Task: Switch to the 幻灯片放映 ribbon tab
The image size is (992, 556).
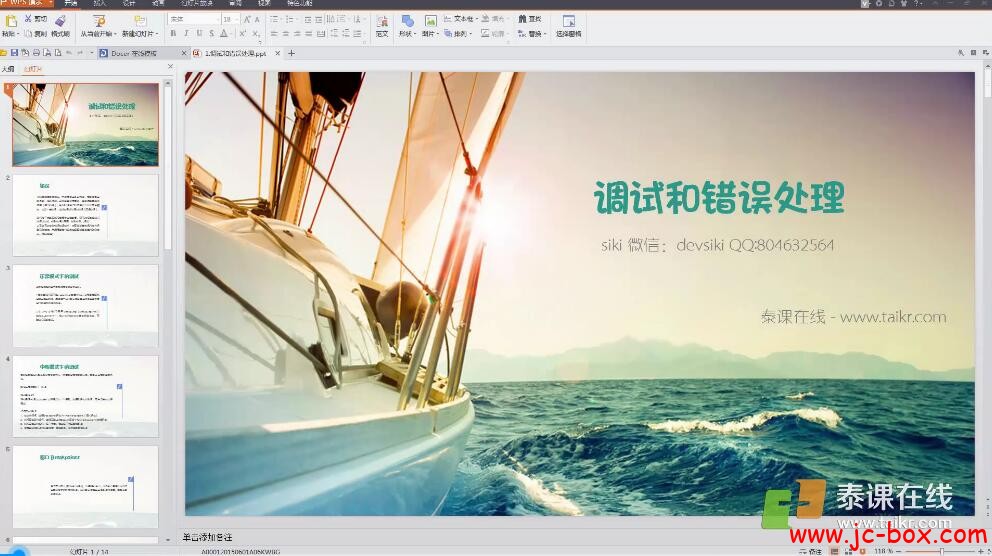Action: [197, 3]
